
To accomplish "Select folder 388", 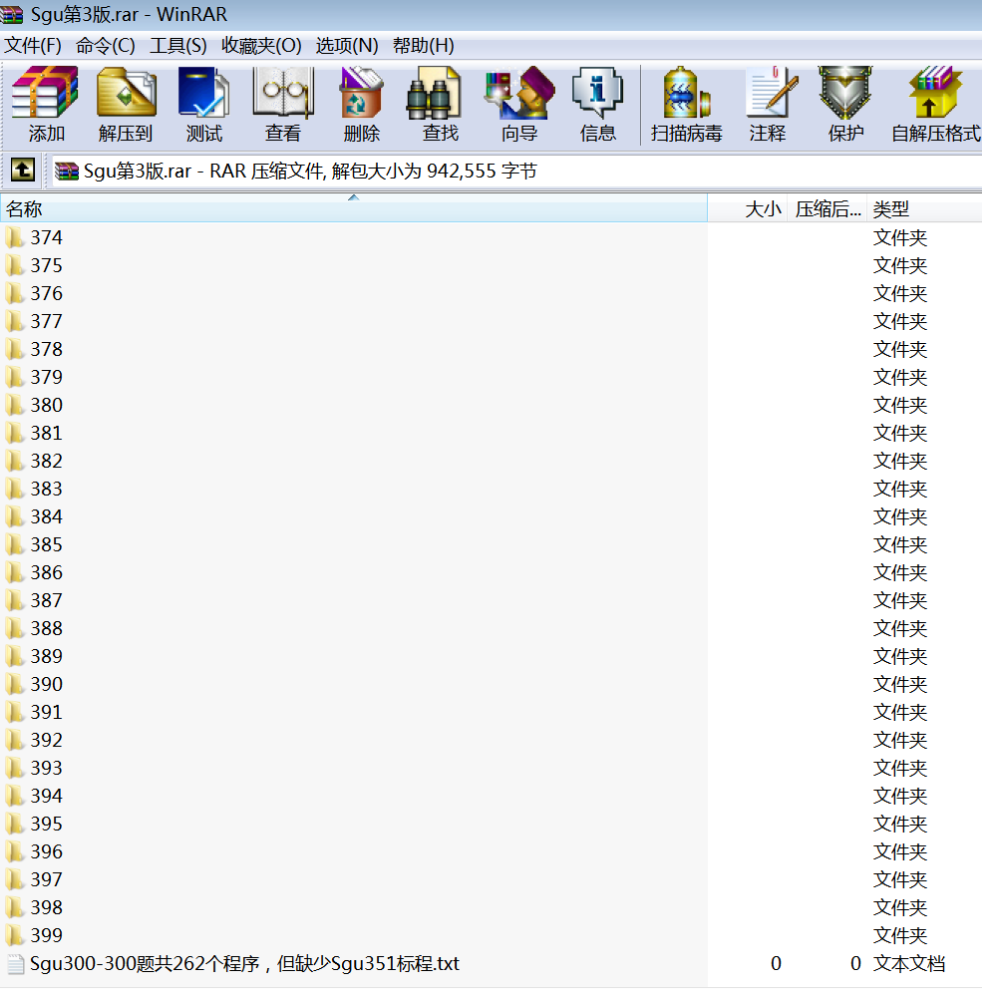I will tap(46, 628).
